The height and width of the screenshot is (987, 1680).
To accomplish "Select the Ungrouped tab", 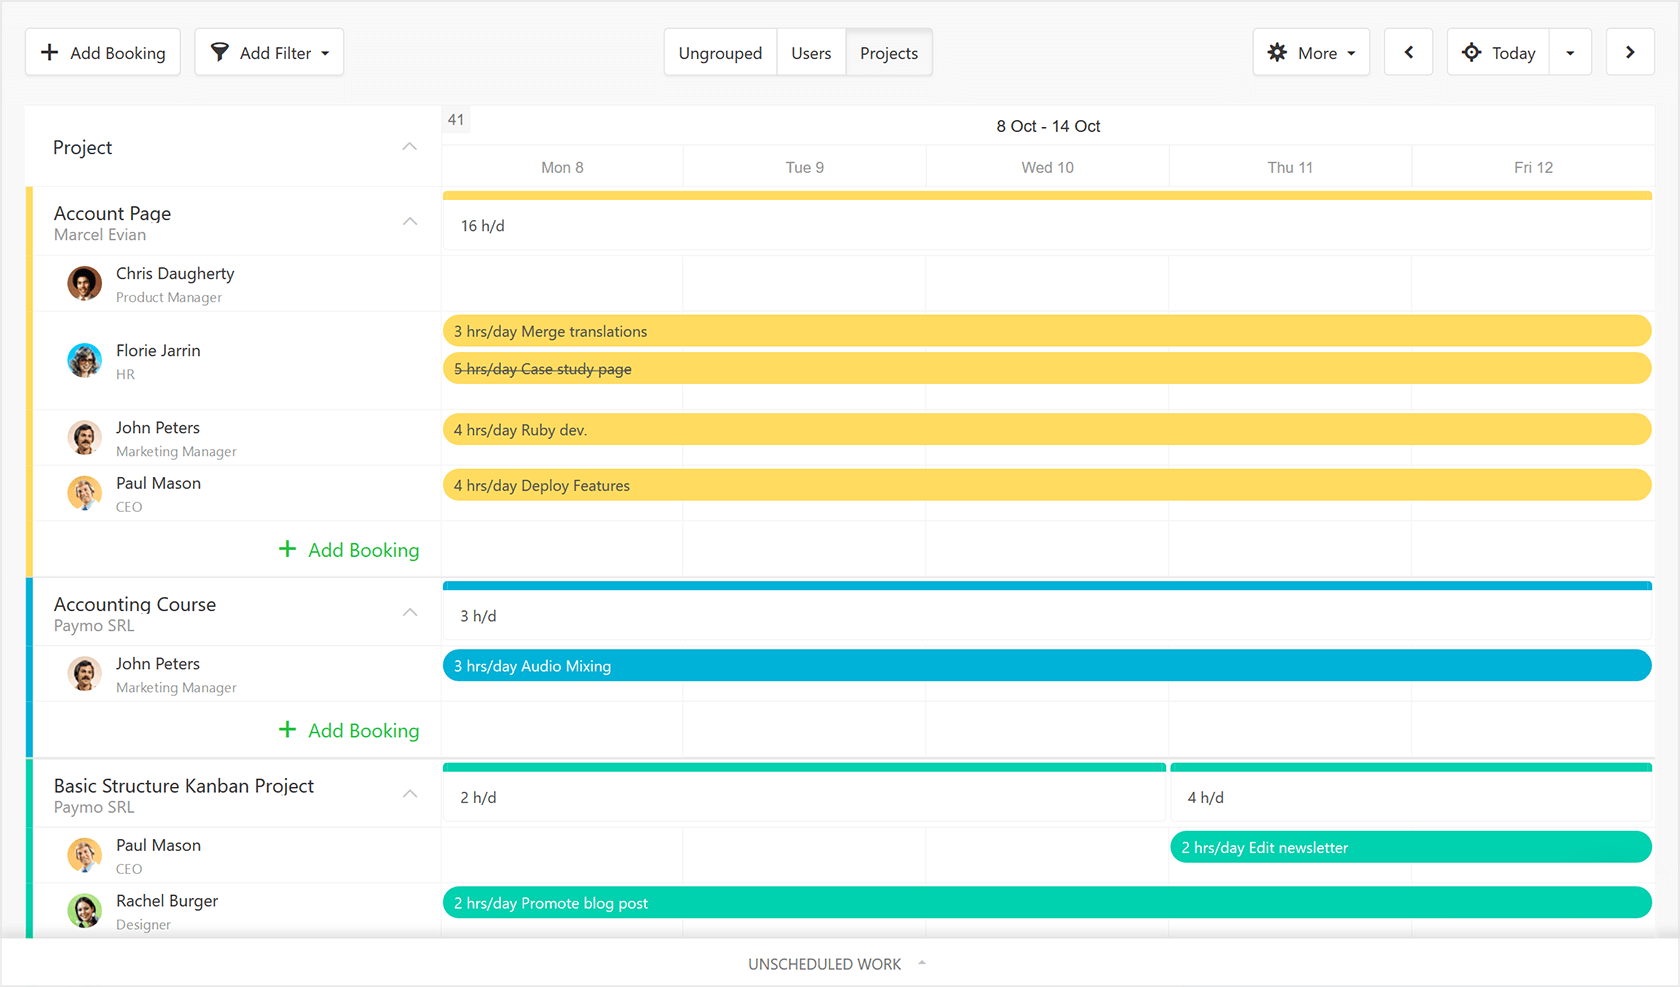I will tap(720, 52).
